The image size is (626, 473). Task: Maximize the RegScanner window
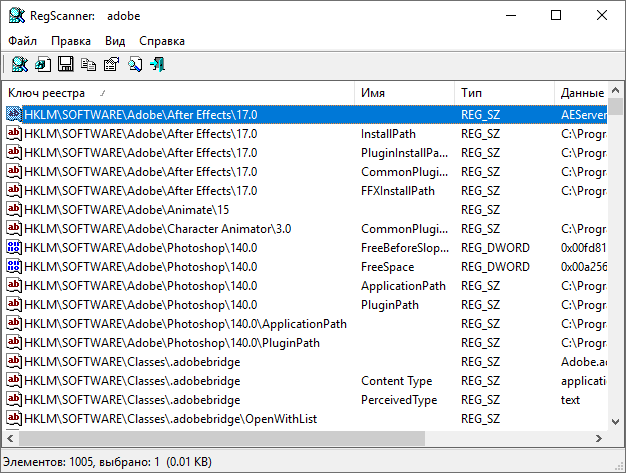coord(556,15)
